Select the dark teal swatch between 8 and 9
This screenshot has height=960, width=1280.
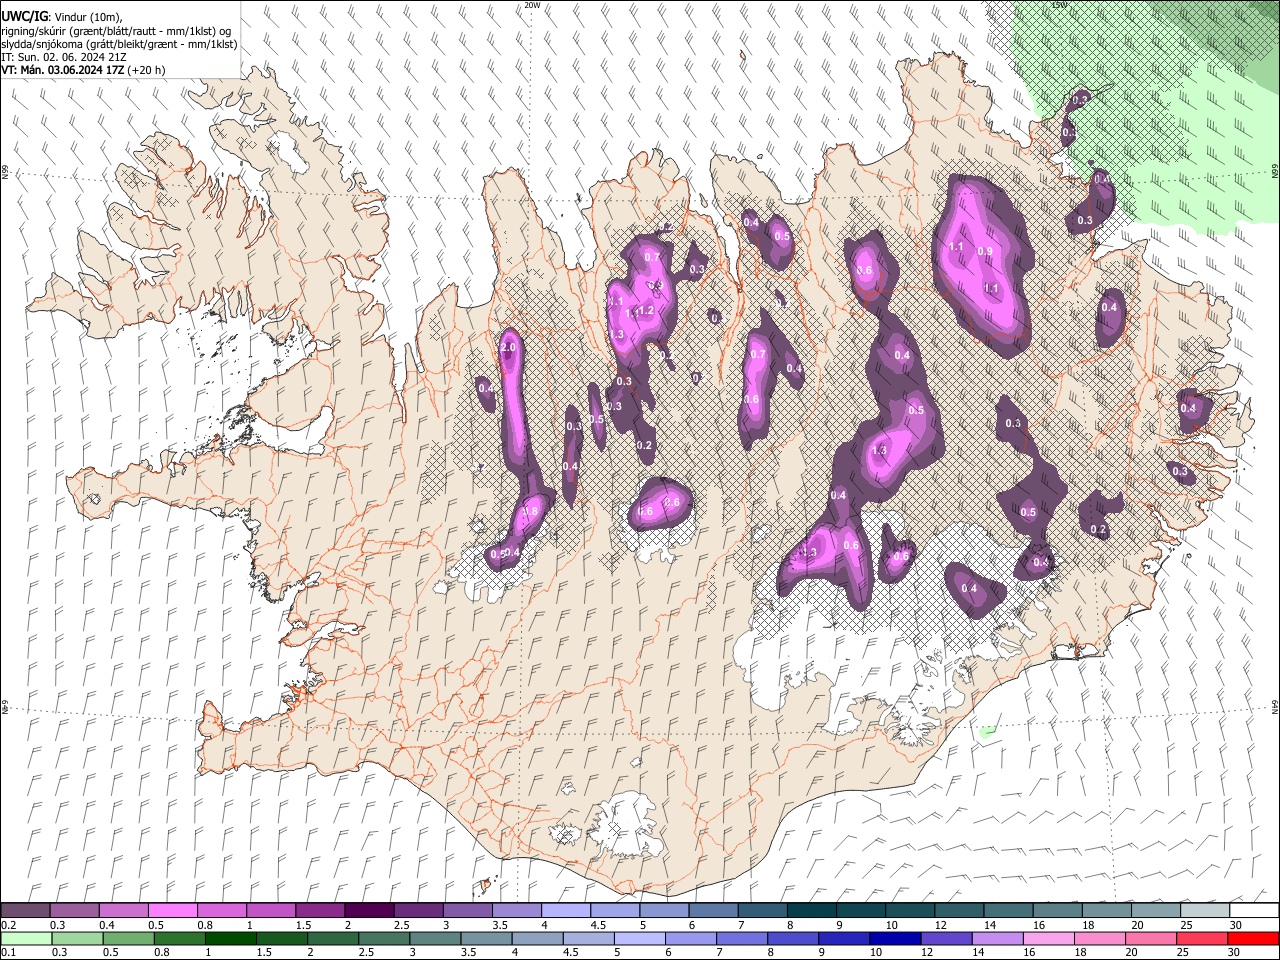click(x=812, y=910)
